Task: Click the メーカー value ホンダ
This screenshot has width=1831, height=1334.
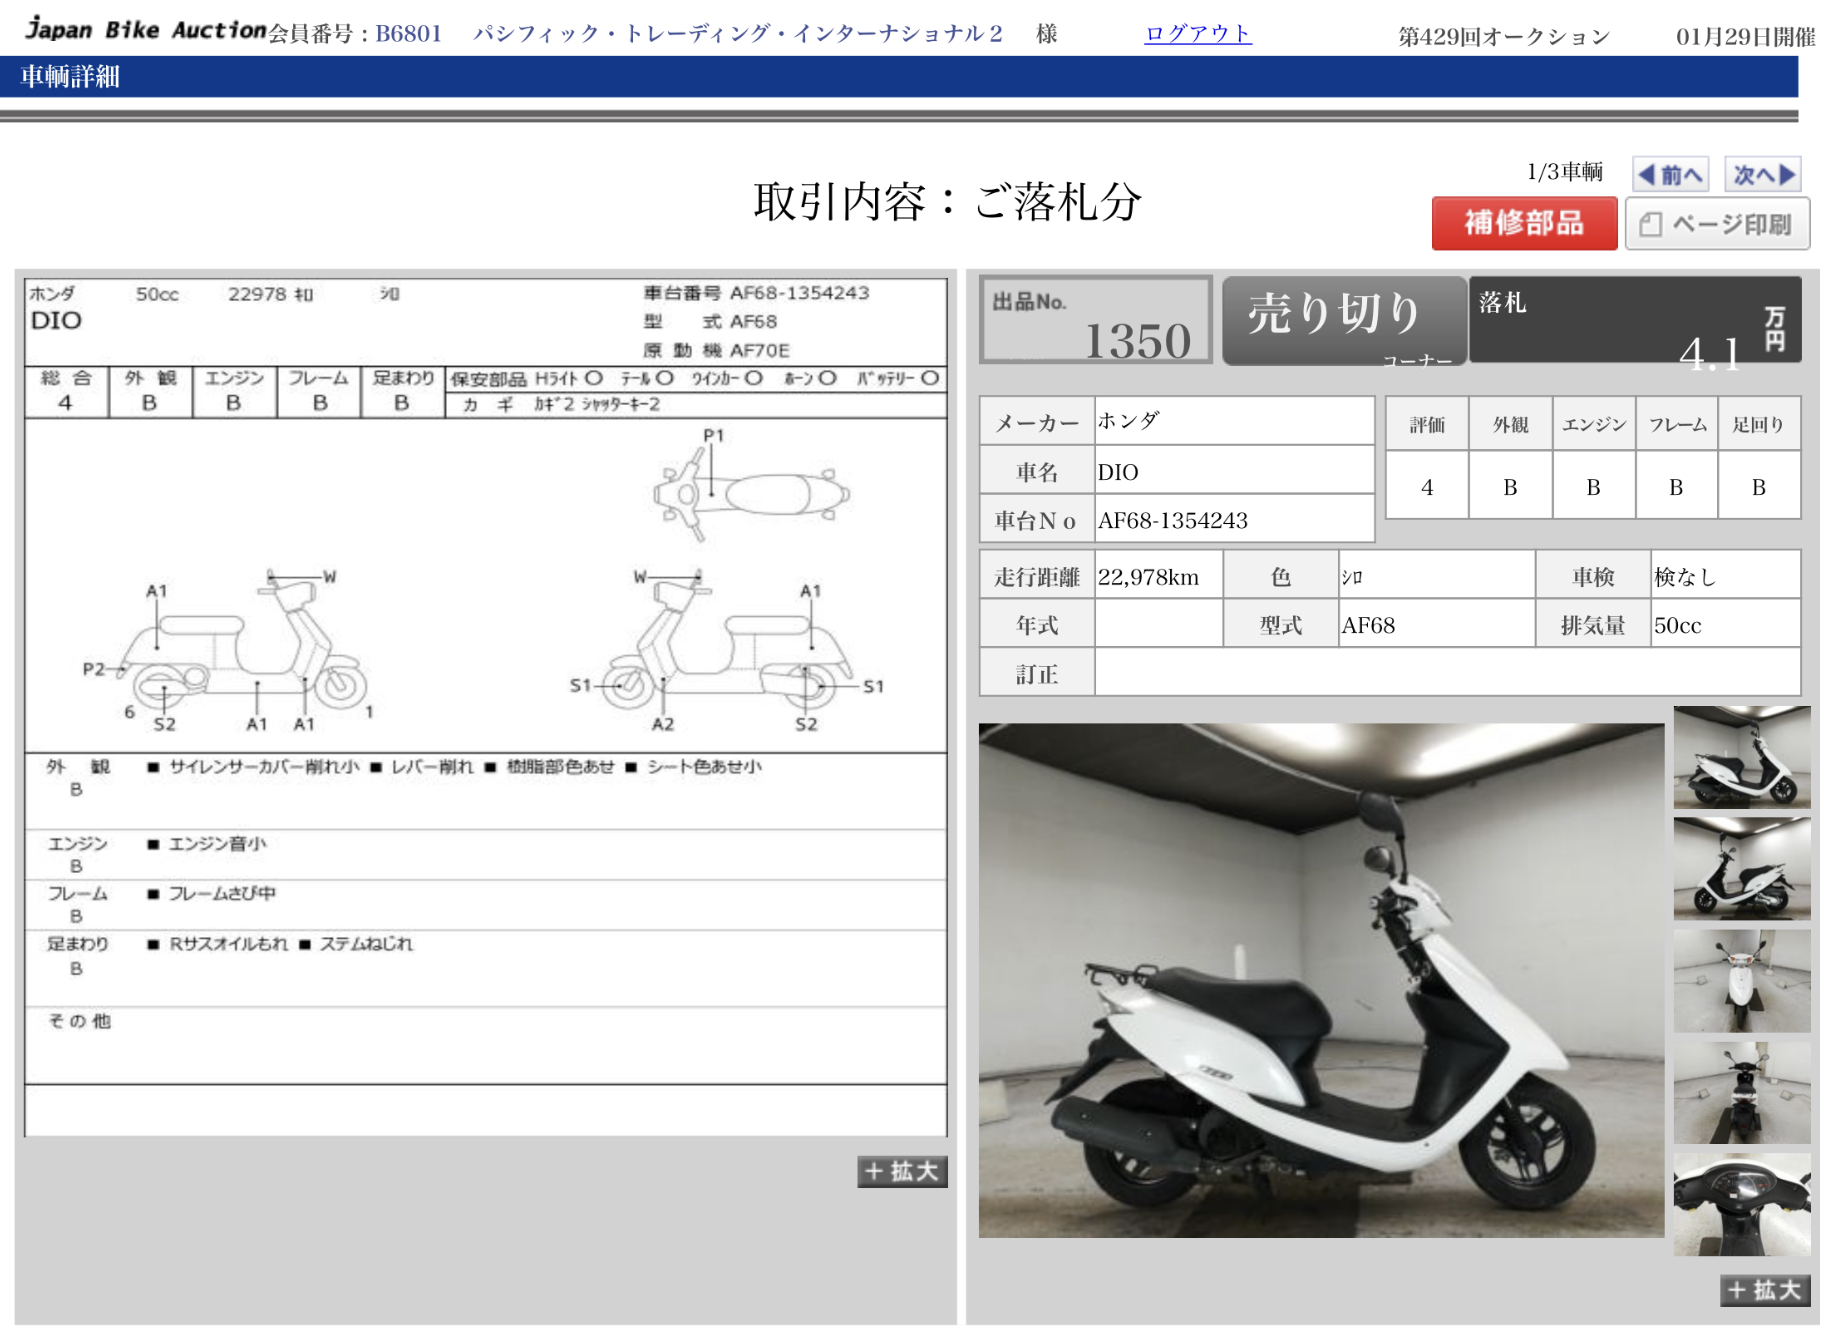Action: (1128, 421)
